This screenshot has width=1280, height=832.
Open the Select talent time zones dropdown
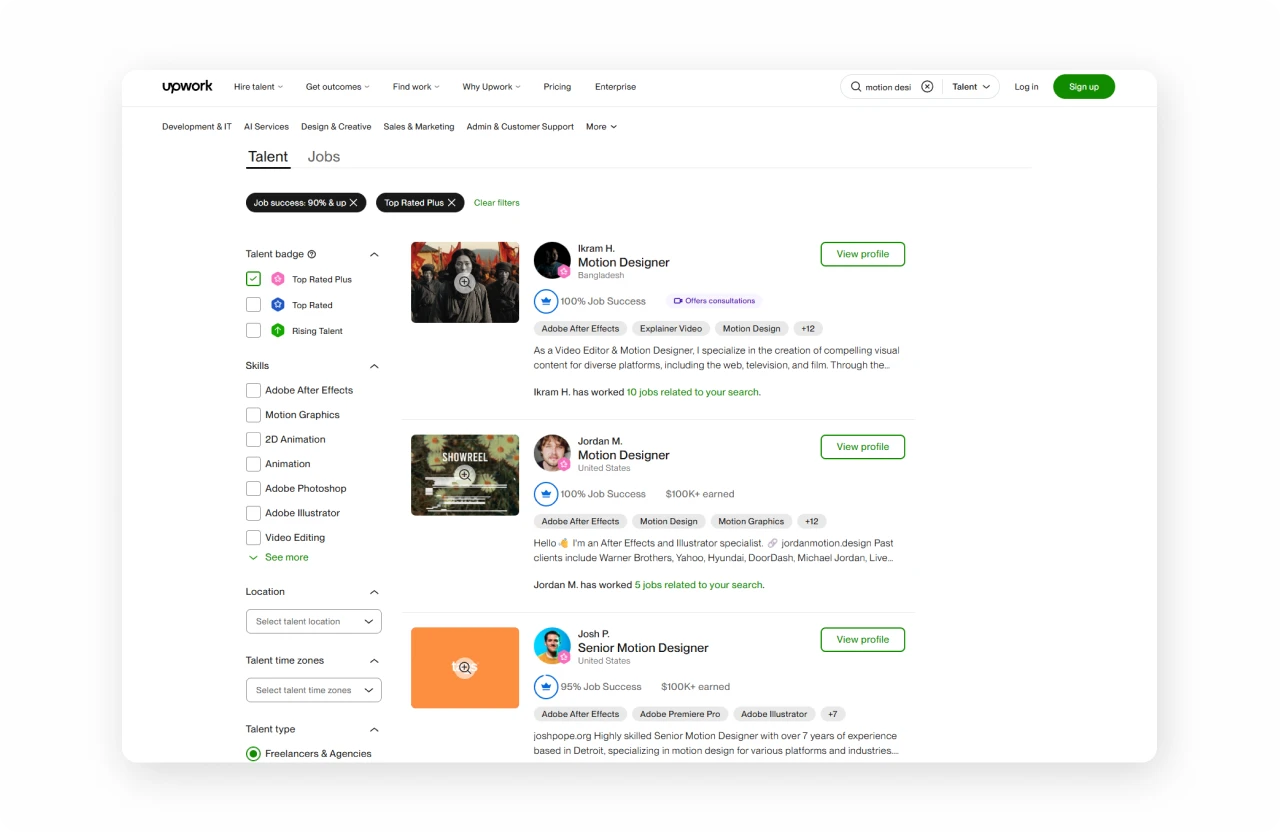click(x=314, y=690)
